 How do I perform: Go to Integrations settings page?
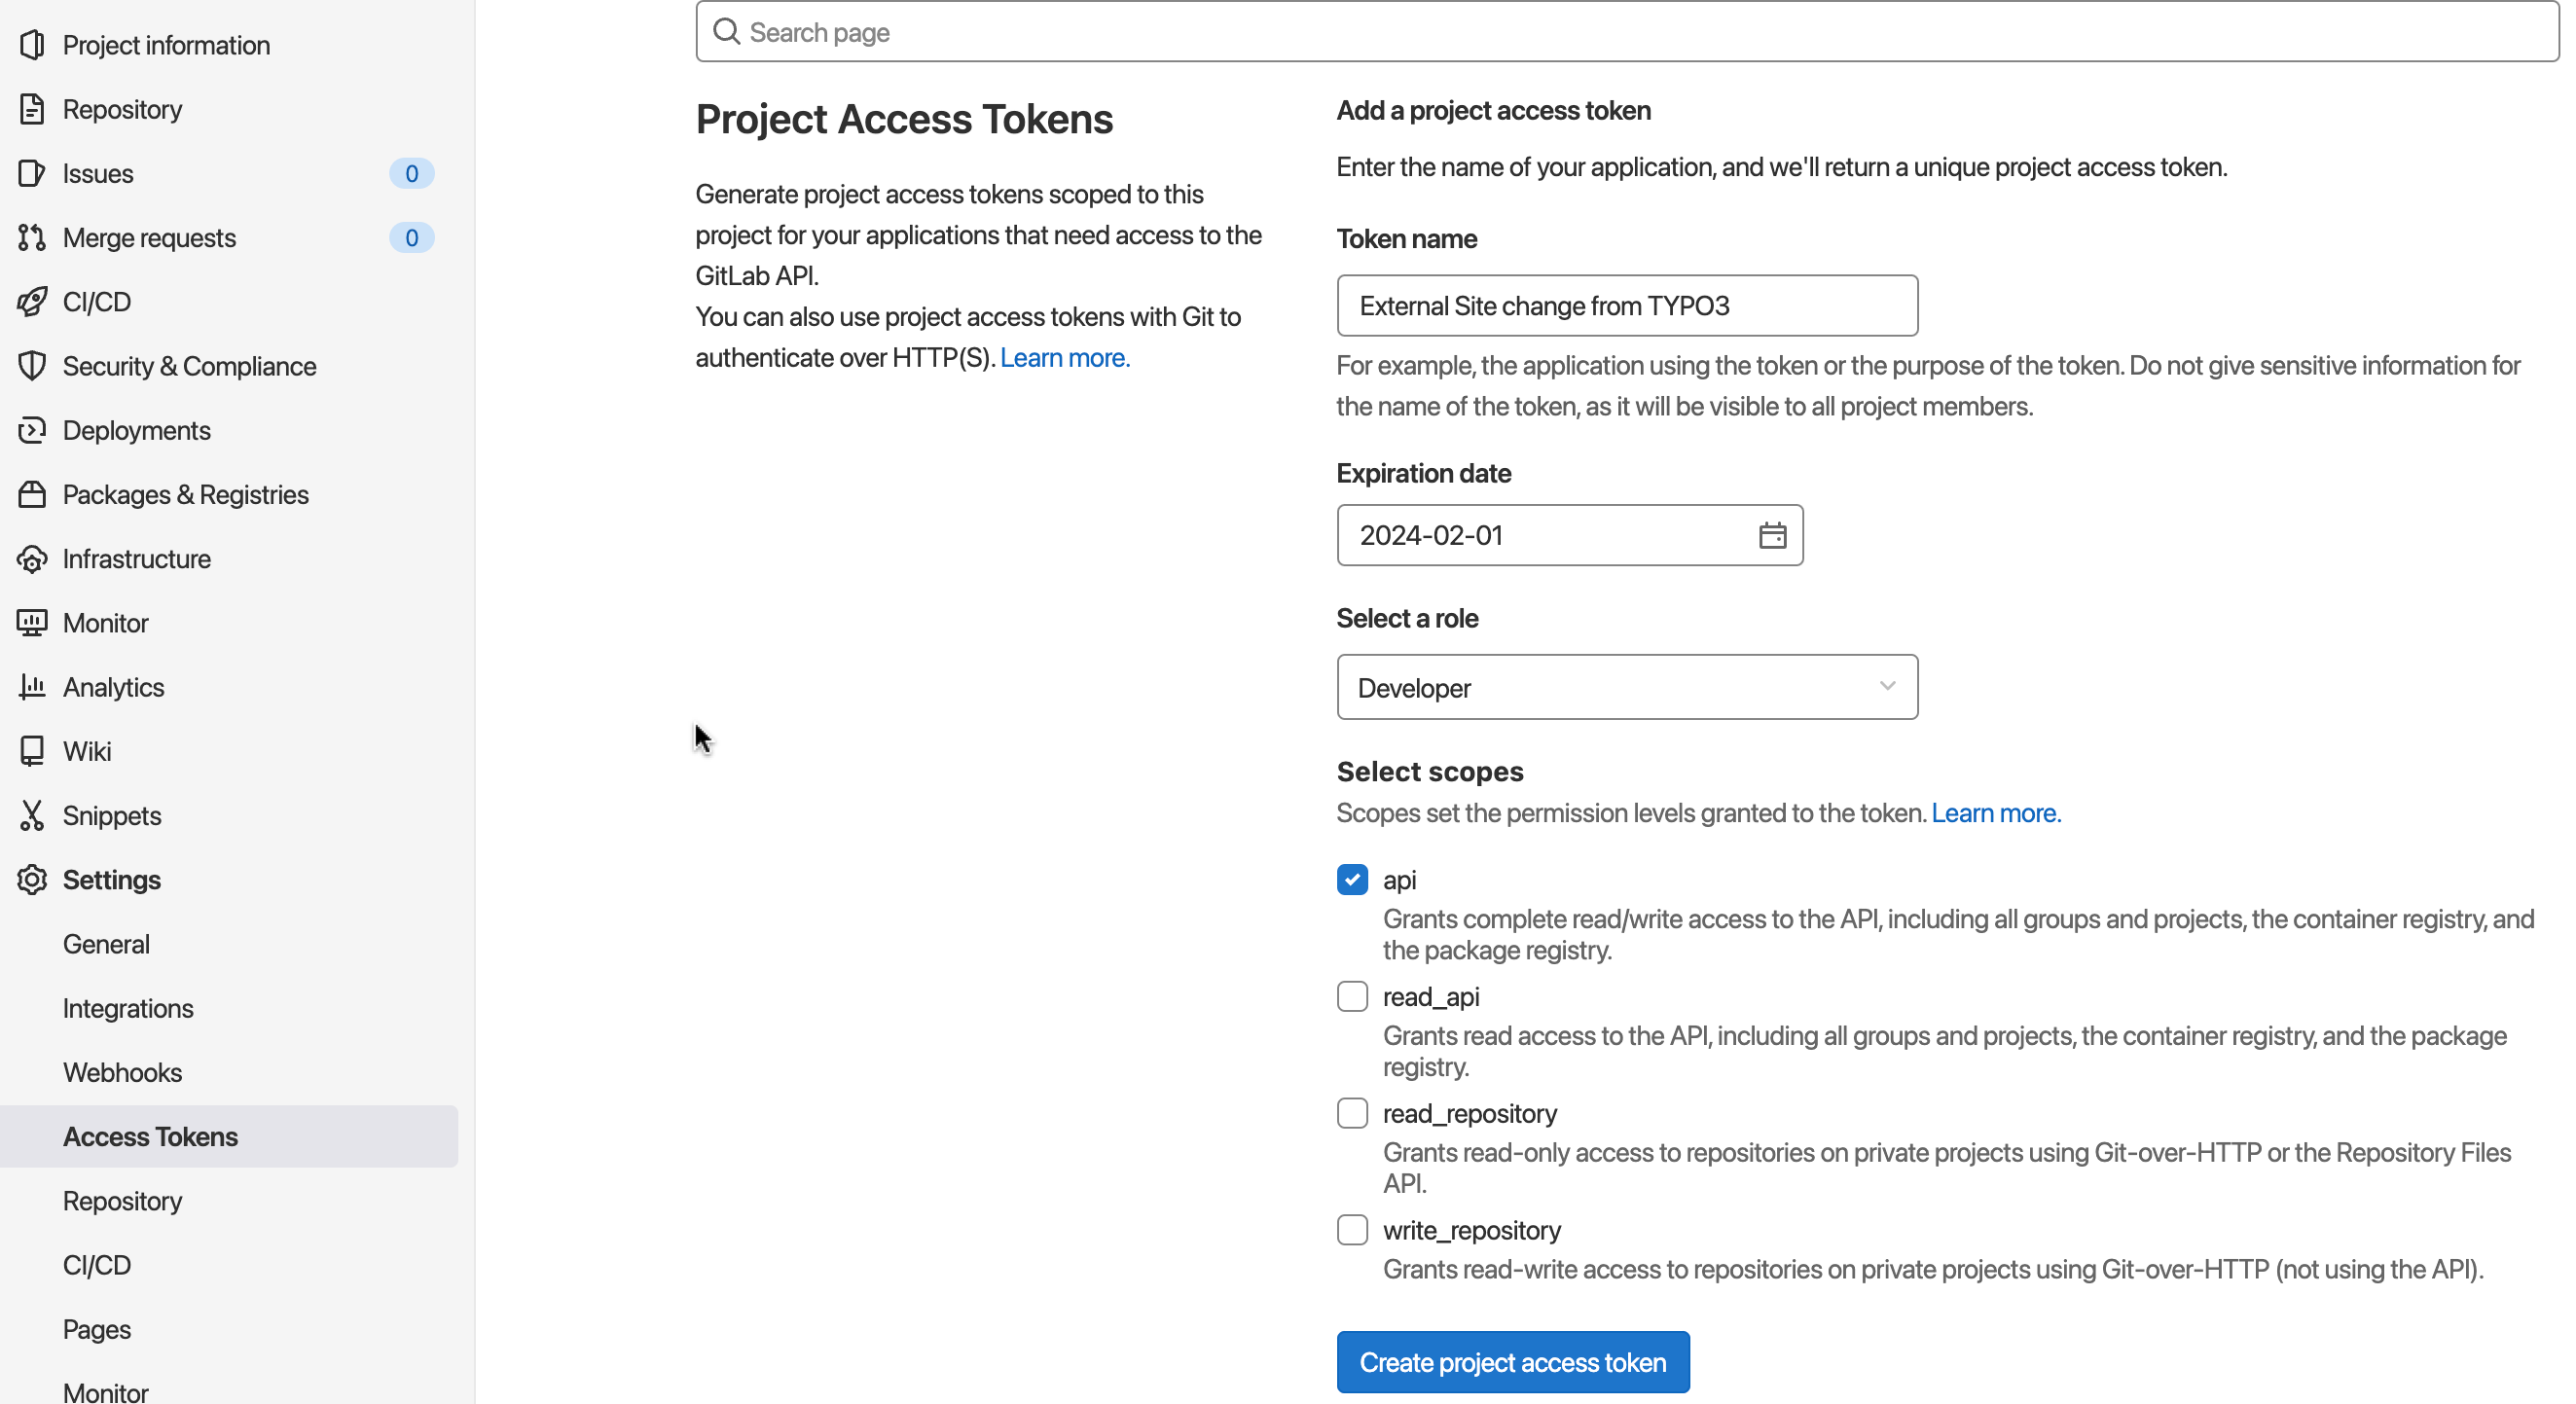click(x=128, y=1009)
